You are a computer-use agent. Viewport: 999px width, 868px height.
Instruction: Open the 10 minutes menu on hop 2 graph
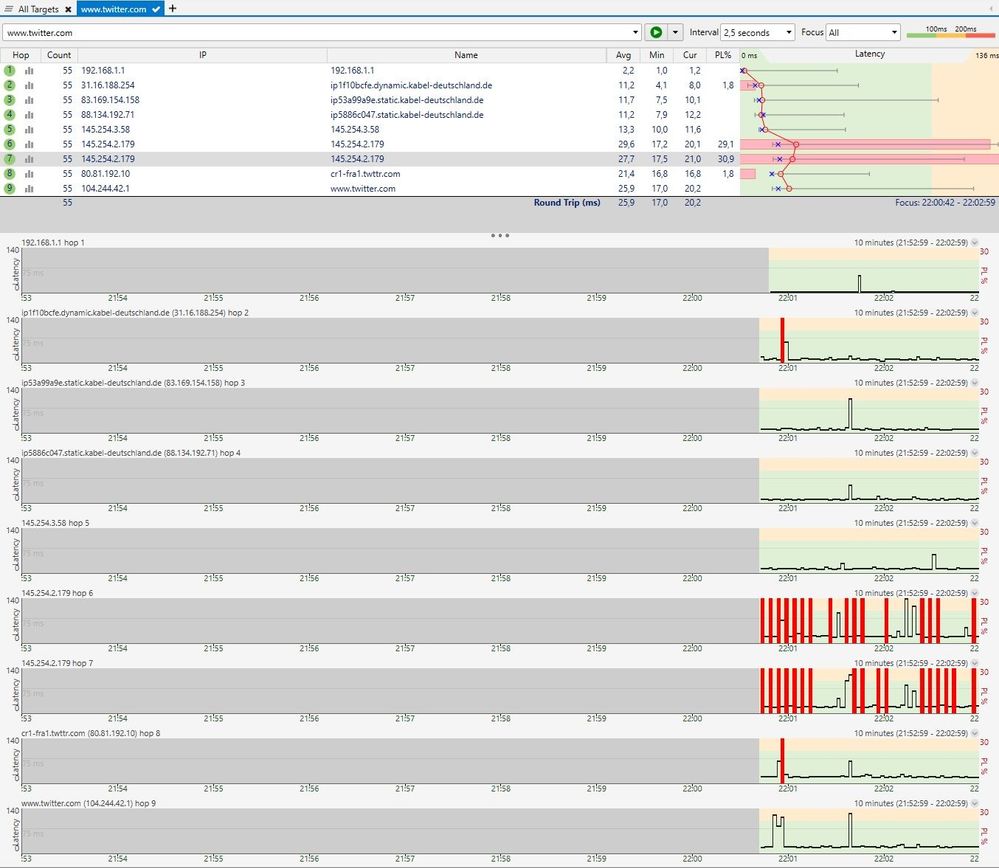[974, 313]
